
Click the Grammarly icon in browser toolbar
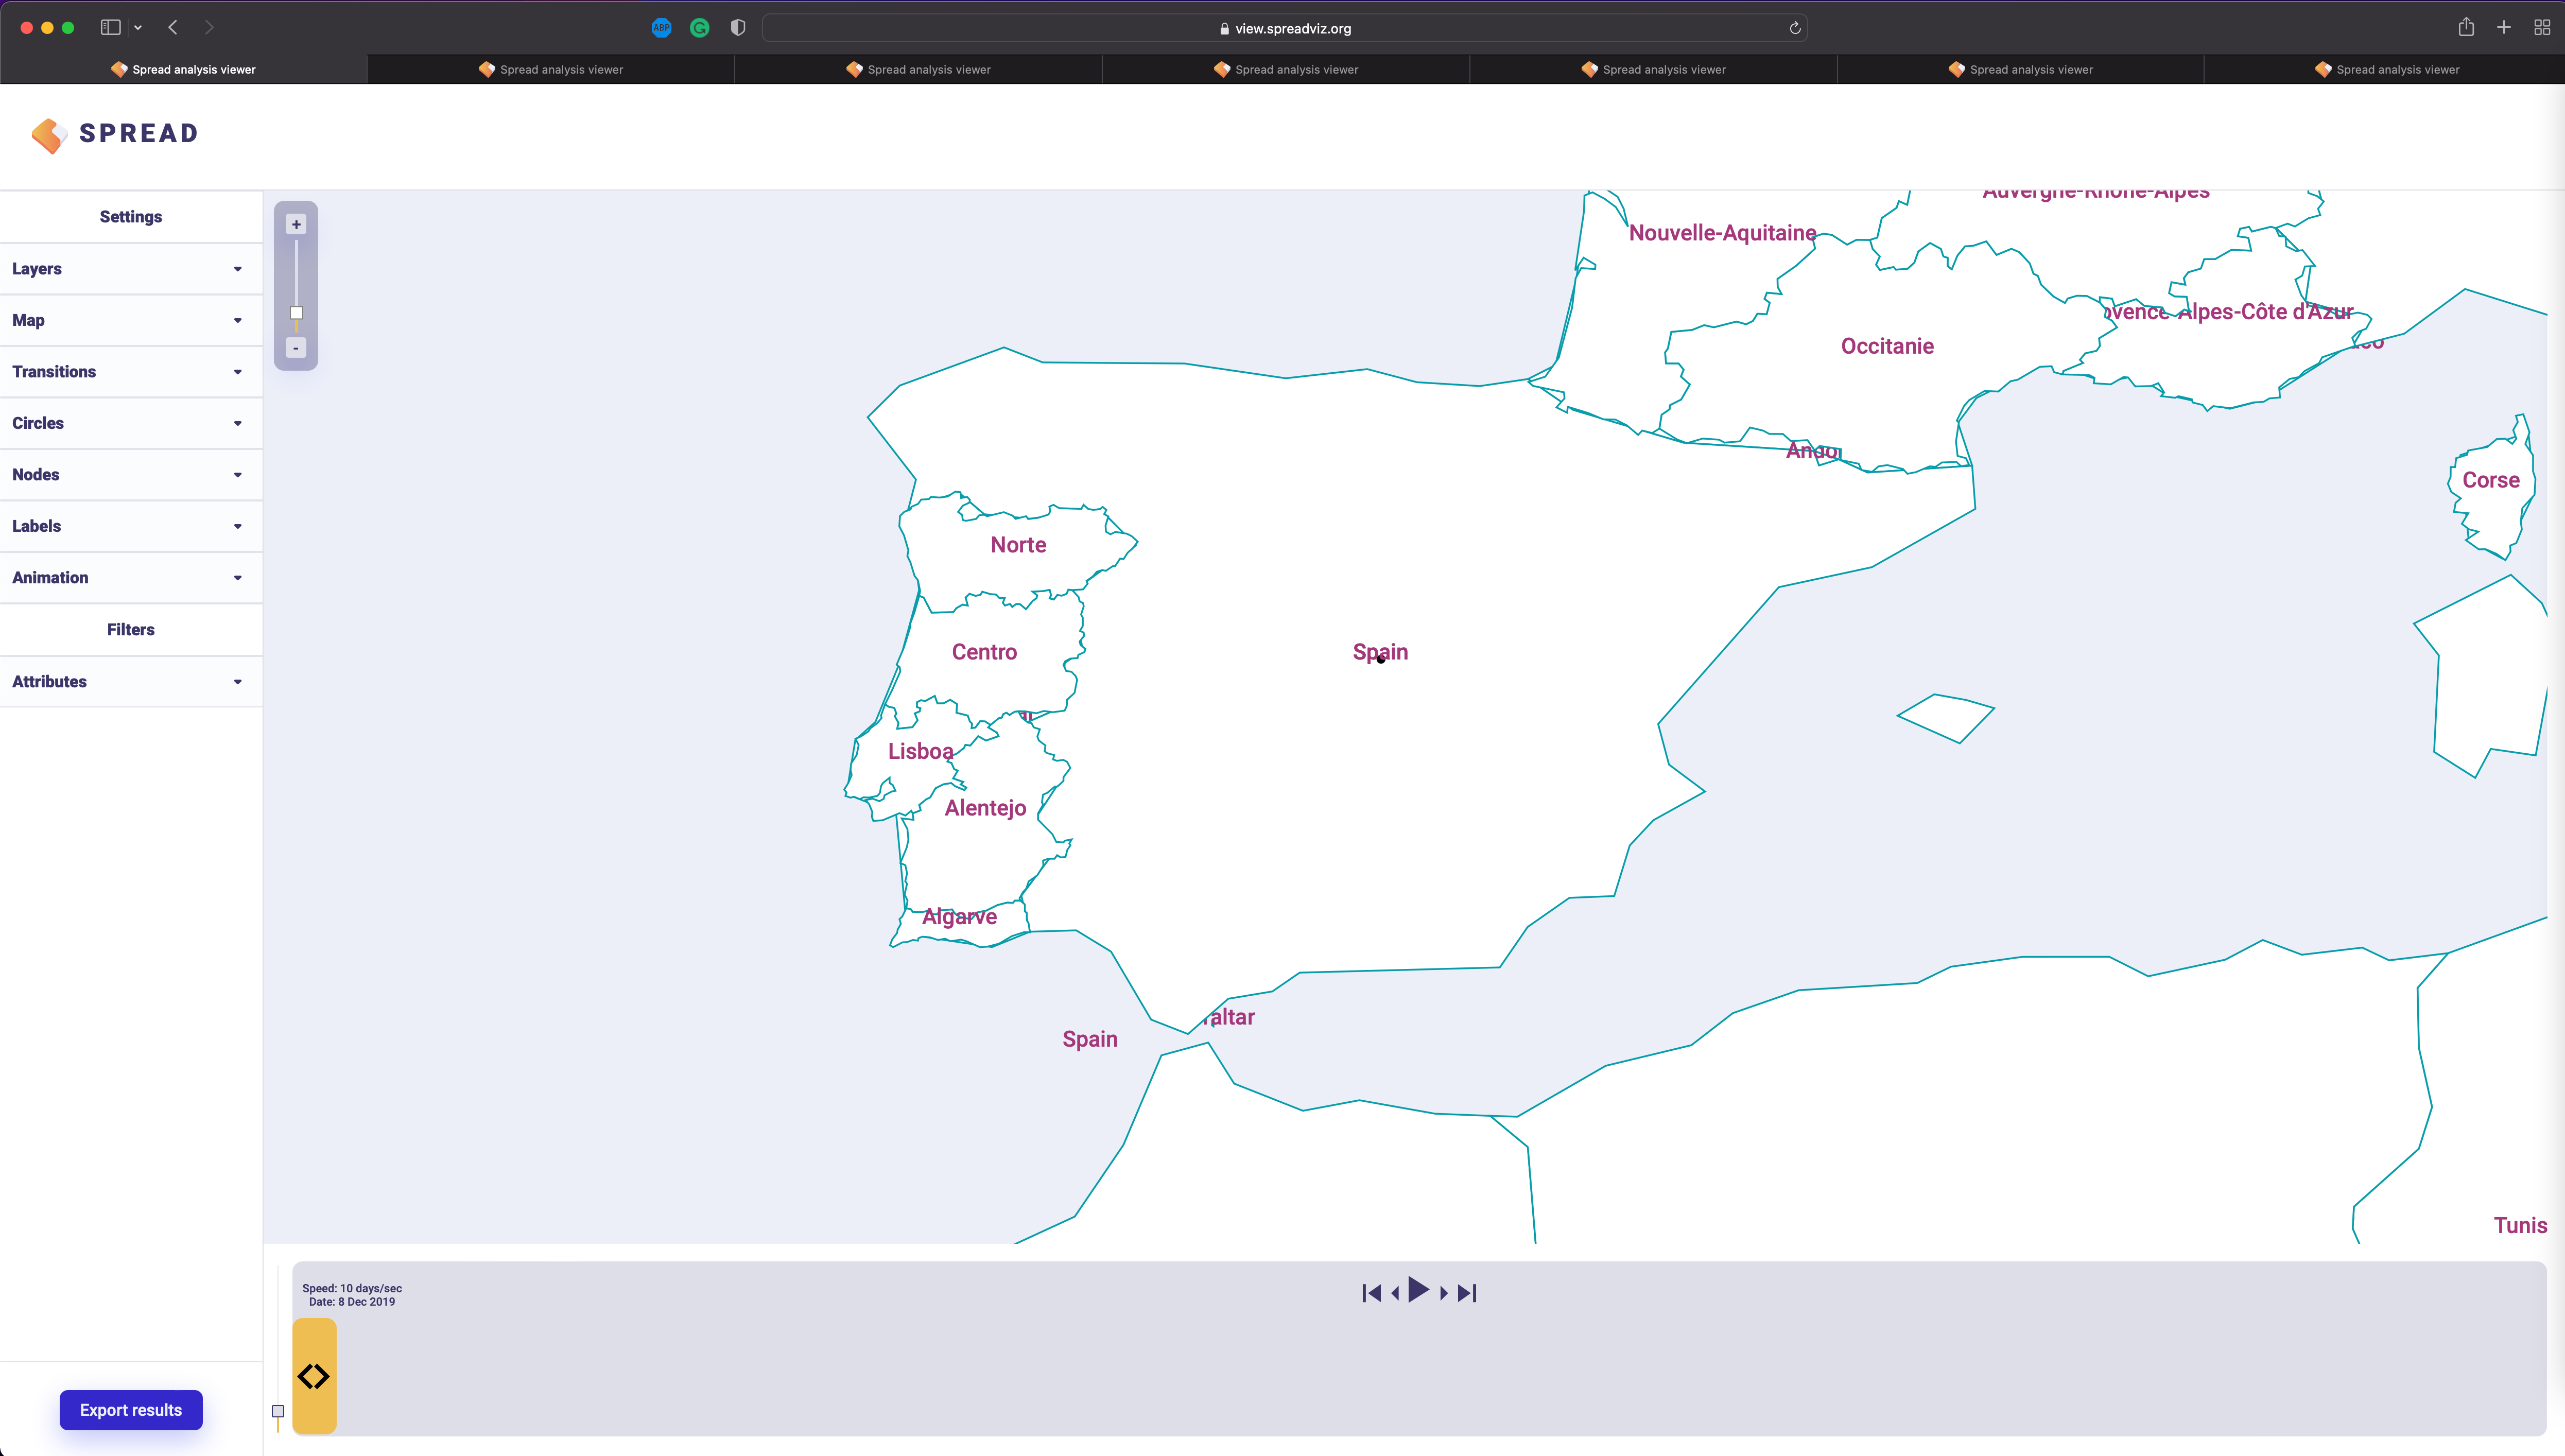pos(699,27)
